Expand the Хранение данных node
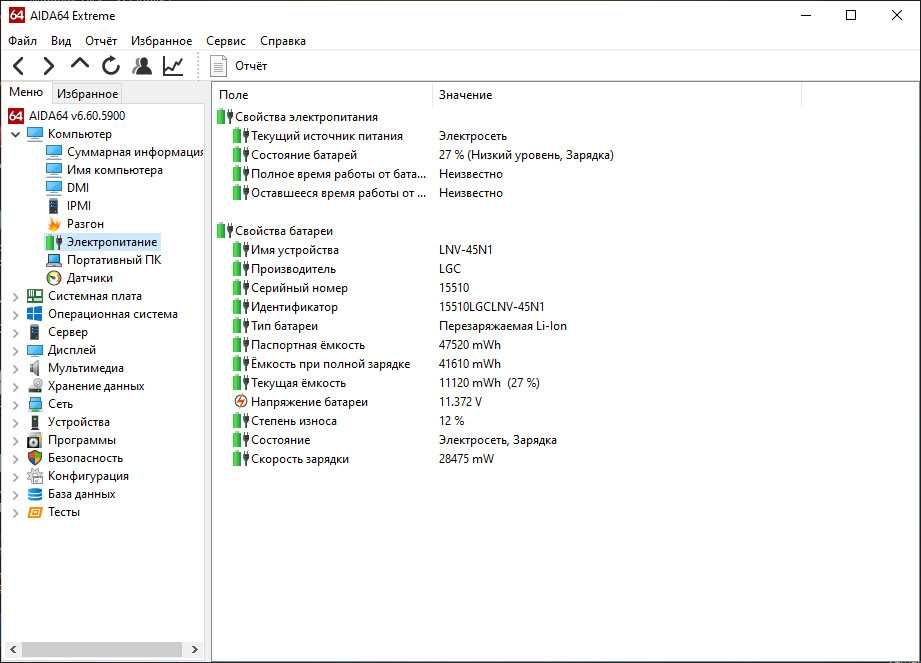921x663 pixels. coord(16,386)
